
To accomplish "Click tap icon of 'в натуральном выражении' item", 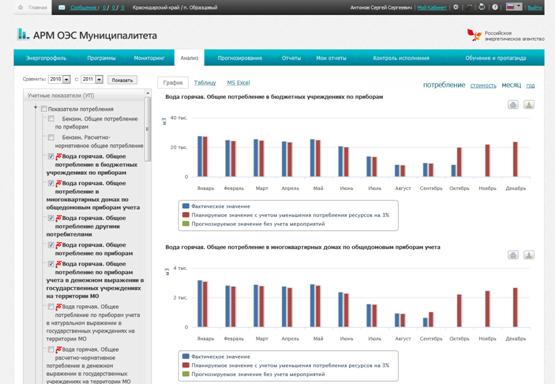I will coord(59,306).
